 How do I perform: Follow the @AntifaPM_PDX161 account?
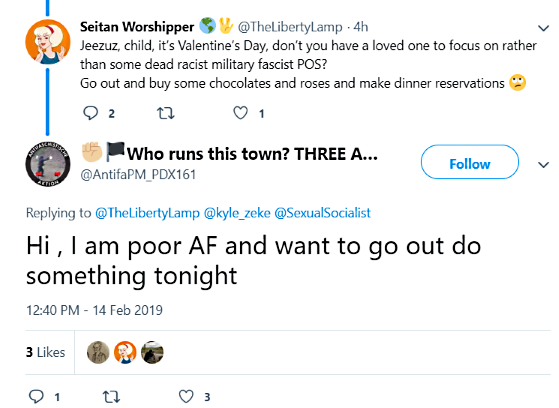click(x=470, y=162)
